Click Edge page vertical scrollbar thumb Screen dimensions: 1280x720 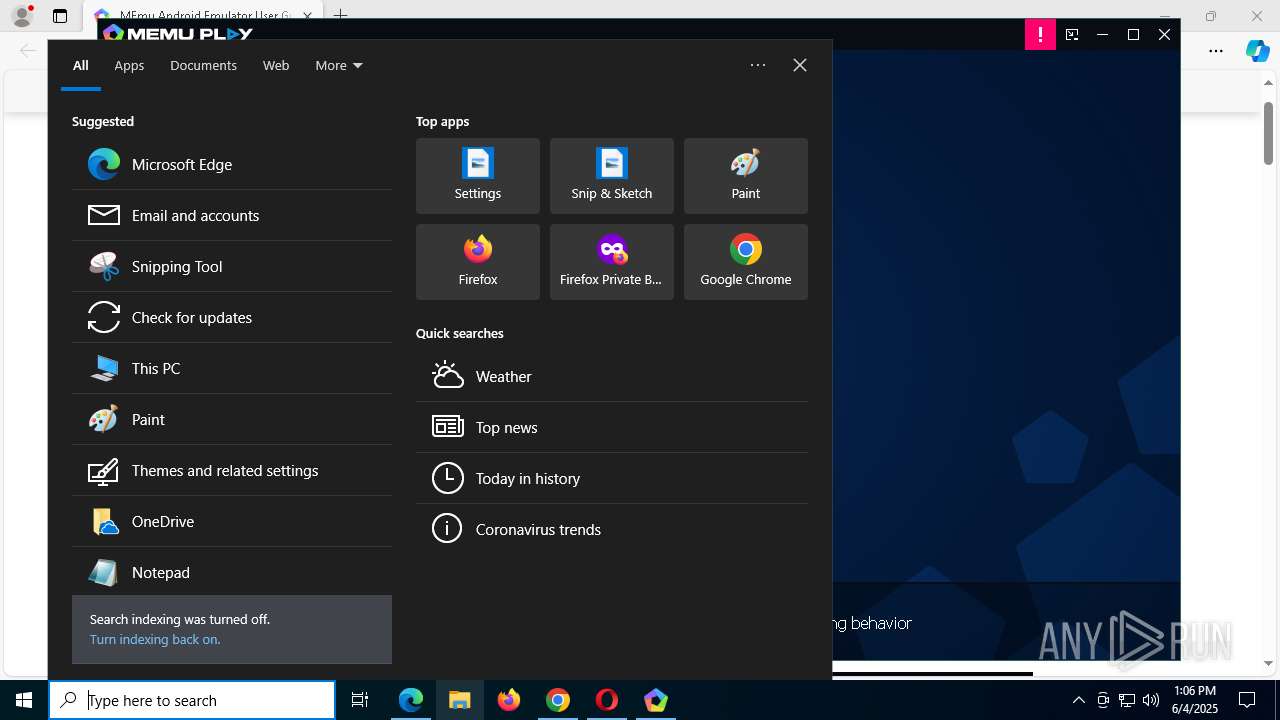pyautogui.click(x=1268, y=133)
